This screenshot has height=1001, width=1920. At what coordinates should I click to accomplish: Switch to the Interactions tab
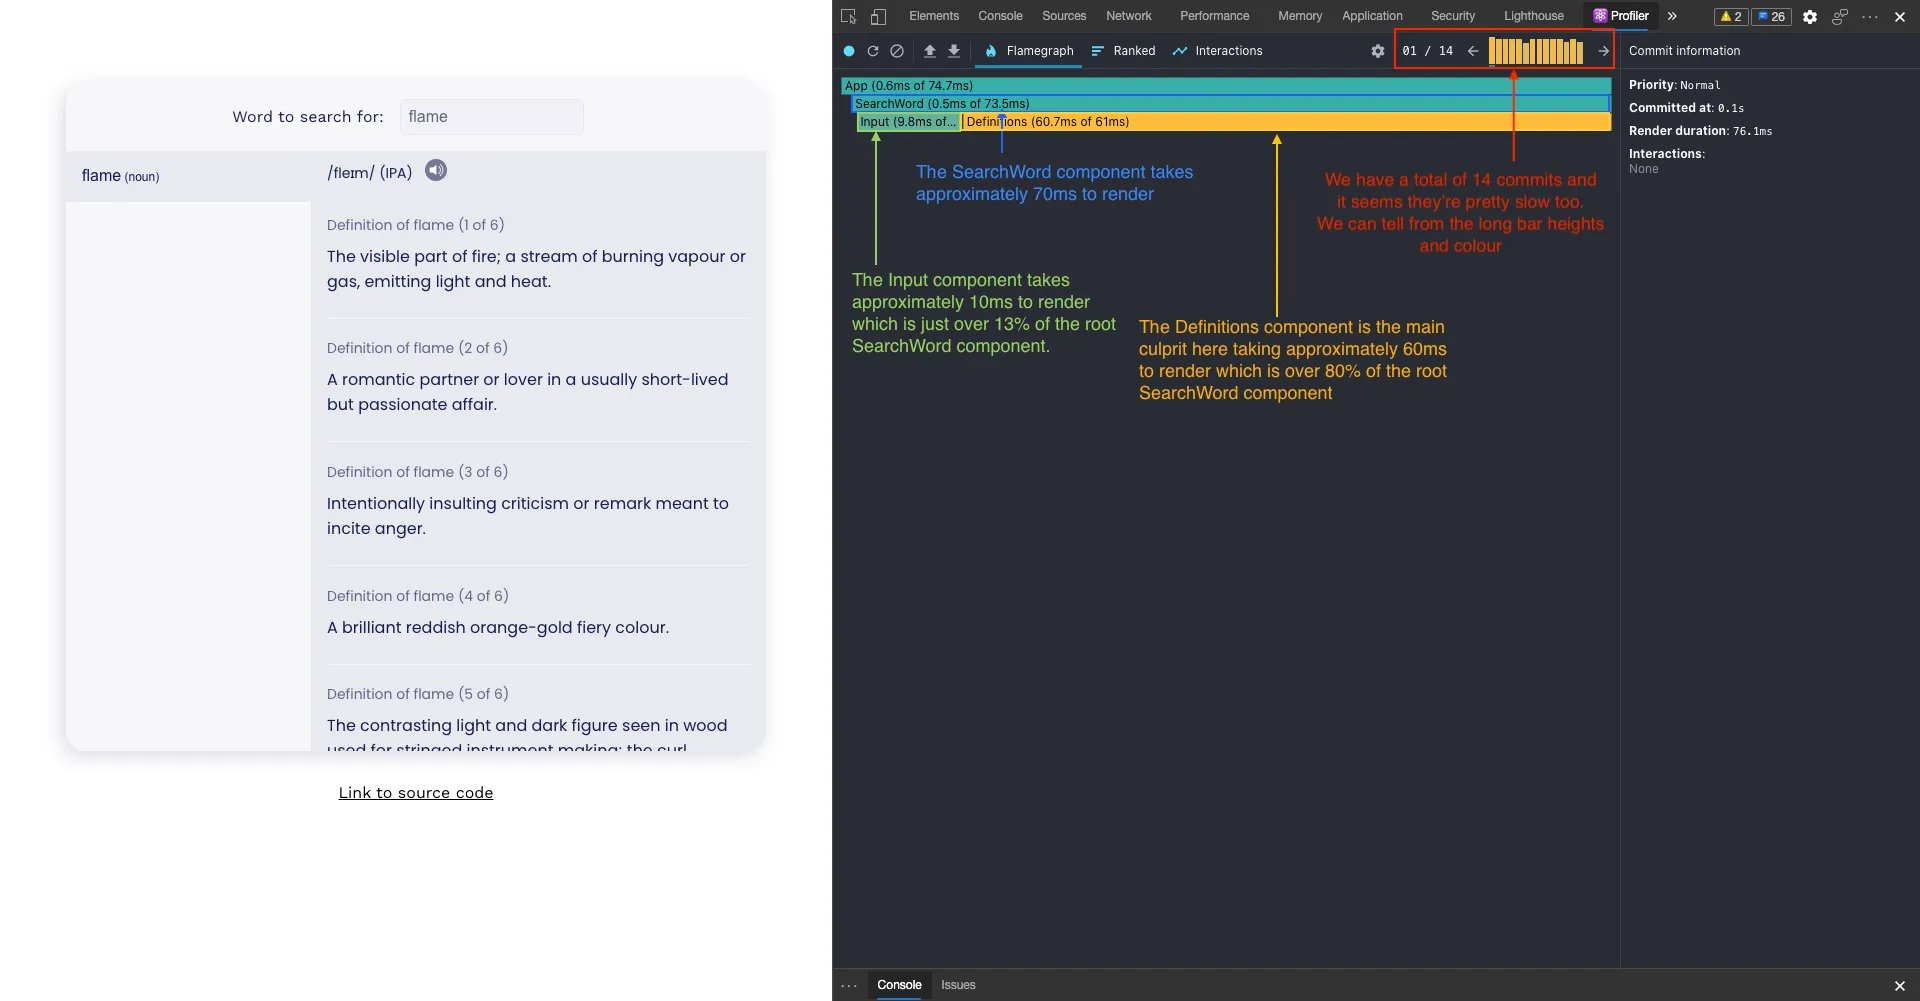[1217, 51]
